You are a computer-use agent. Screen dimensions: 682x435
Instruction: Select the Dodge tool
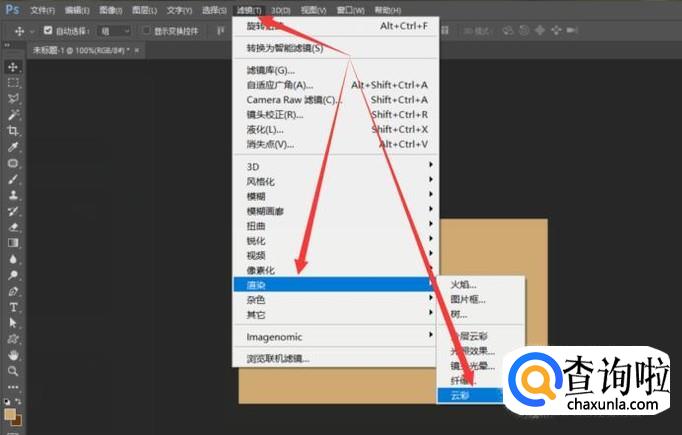click(x=13, y=275)
